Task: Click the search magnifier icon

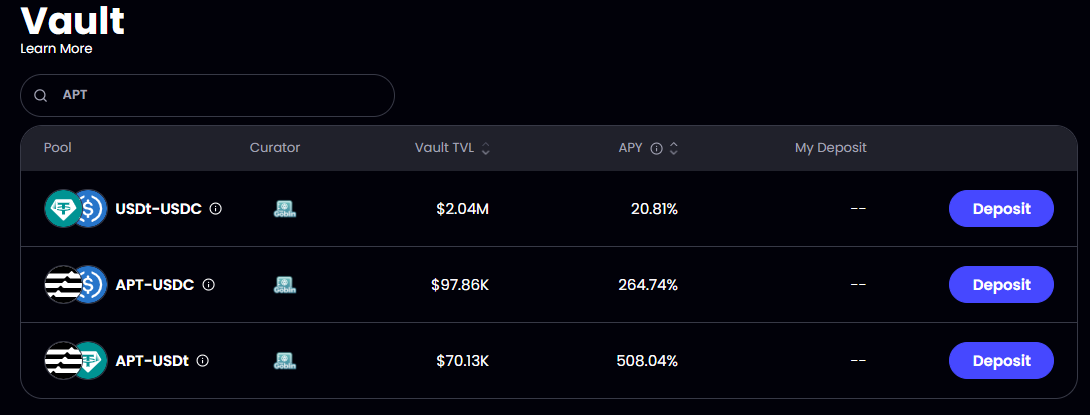Action: (x=40, y=96)
